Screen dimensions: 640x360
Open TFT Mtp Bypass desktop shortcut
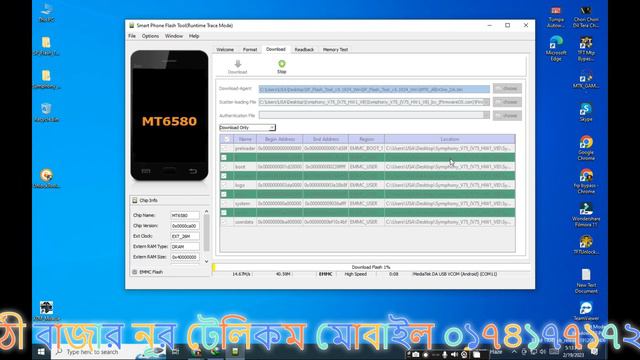586,48
